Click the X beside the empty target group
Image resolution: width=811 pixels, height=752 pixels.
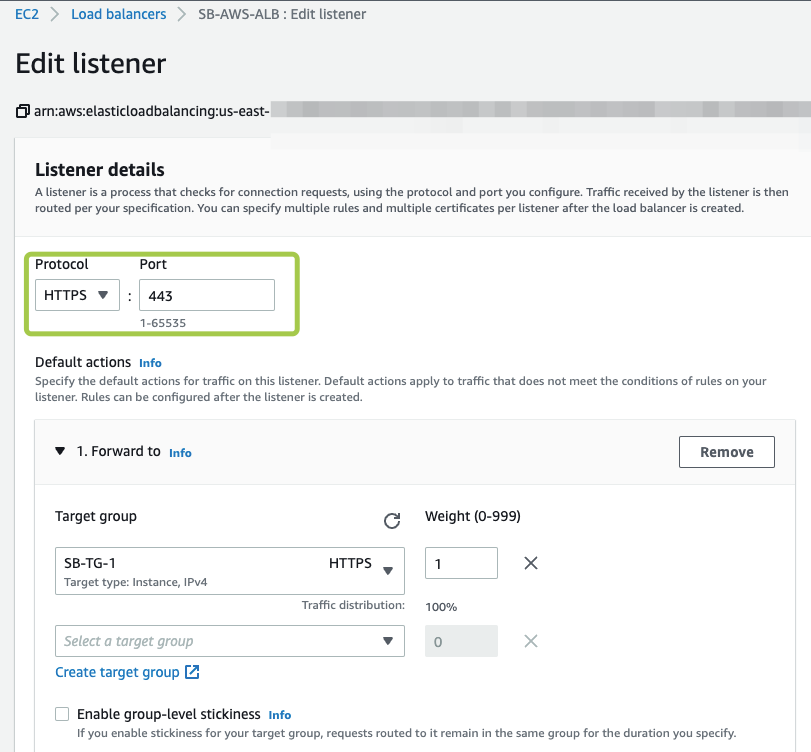pos(531,641)
